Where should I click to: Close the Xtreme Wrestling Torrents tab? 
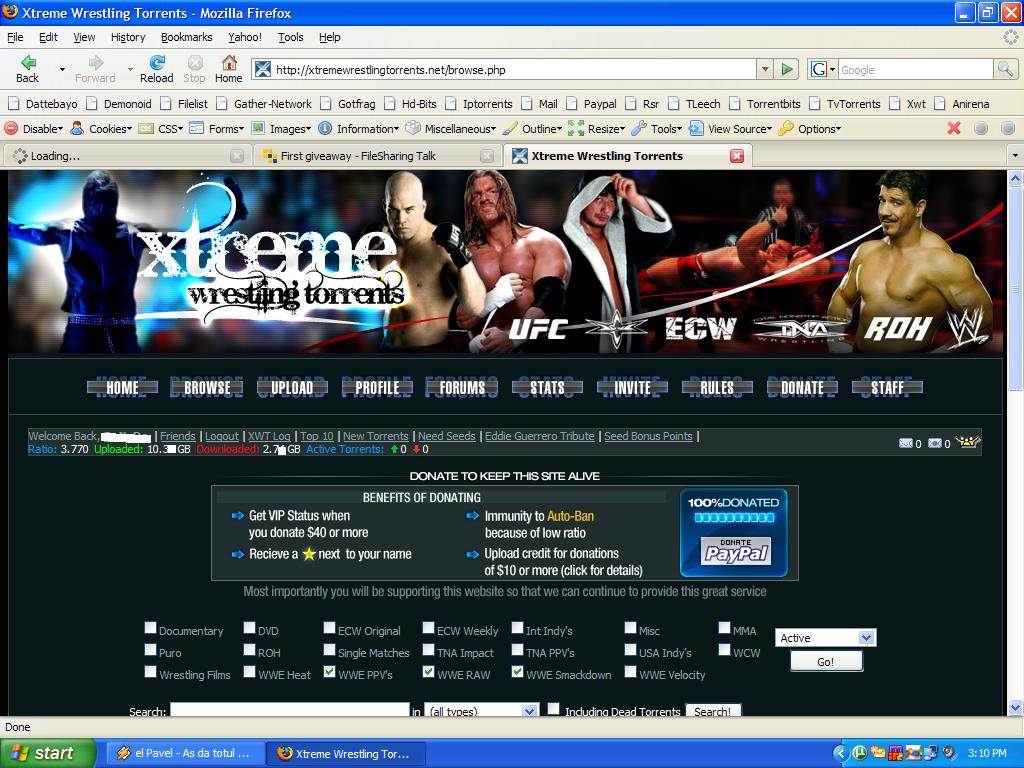click(x=737, y=156)
